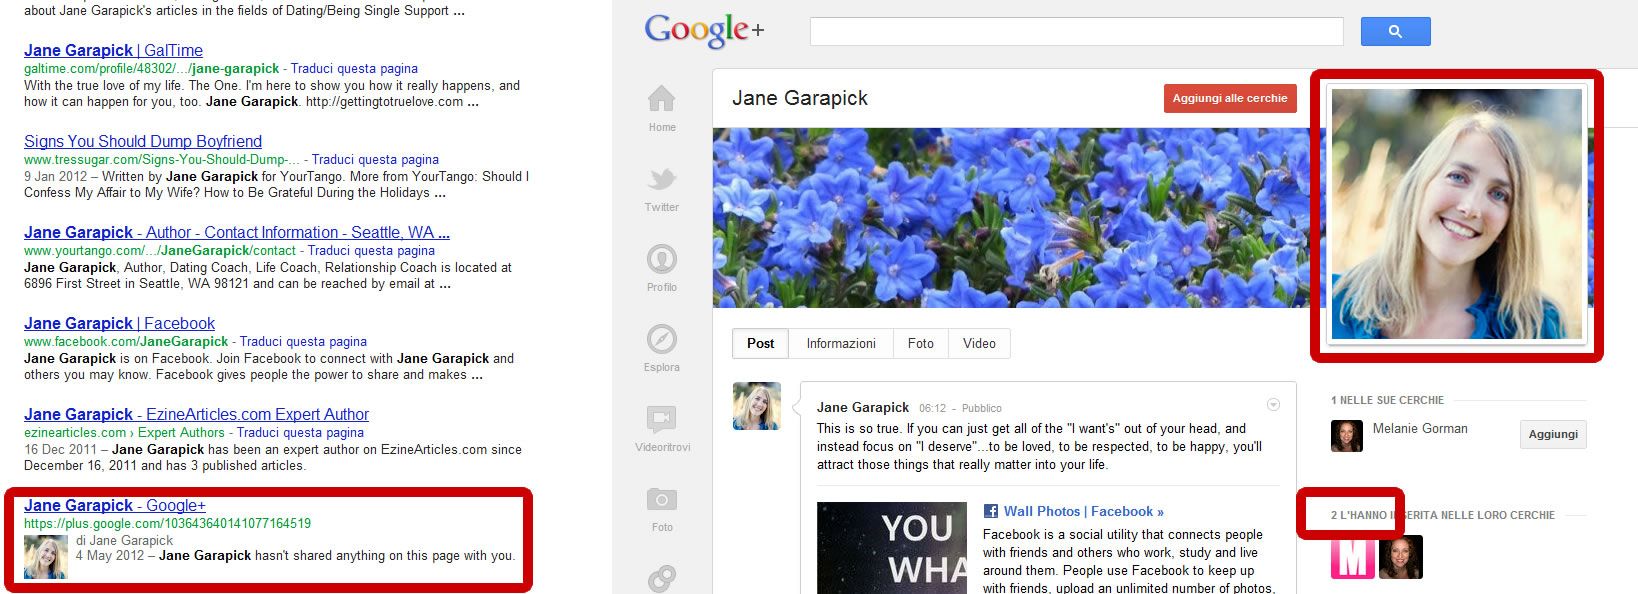Viewport: 1638px width, 594px height.
Task: Open Jane Garapick - Google+ search result
Action: click(115, 505)
